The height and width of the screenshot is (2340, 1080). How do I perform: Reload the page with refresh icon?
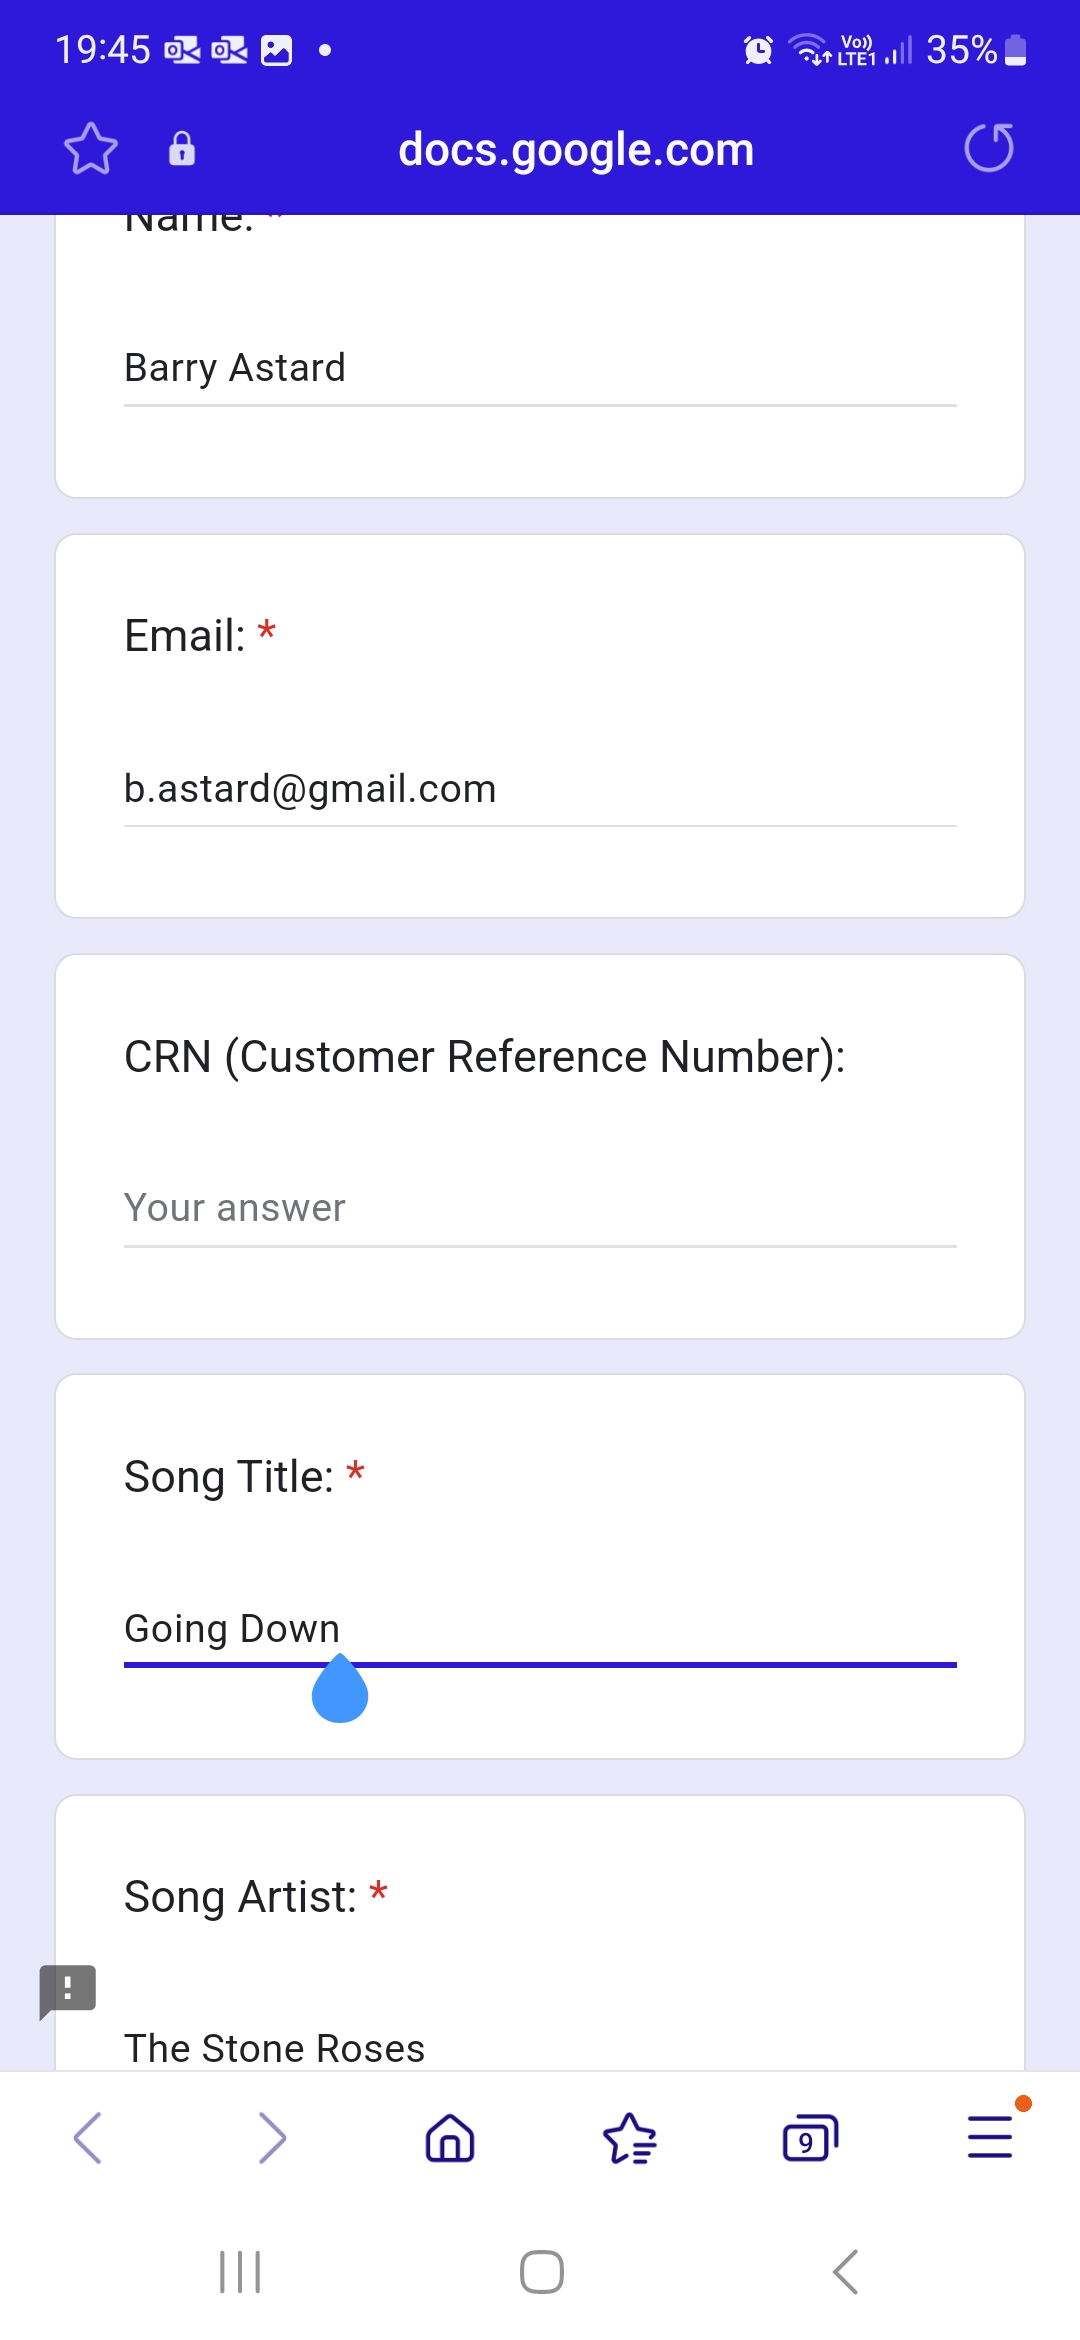(988, 149)
